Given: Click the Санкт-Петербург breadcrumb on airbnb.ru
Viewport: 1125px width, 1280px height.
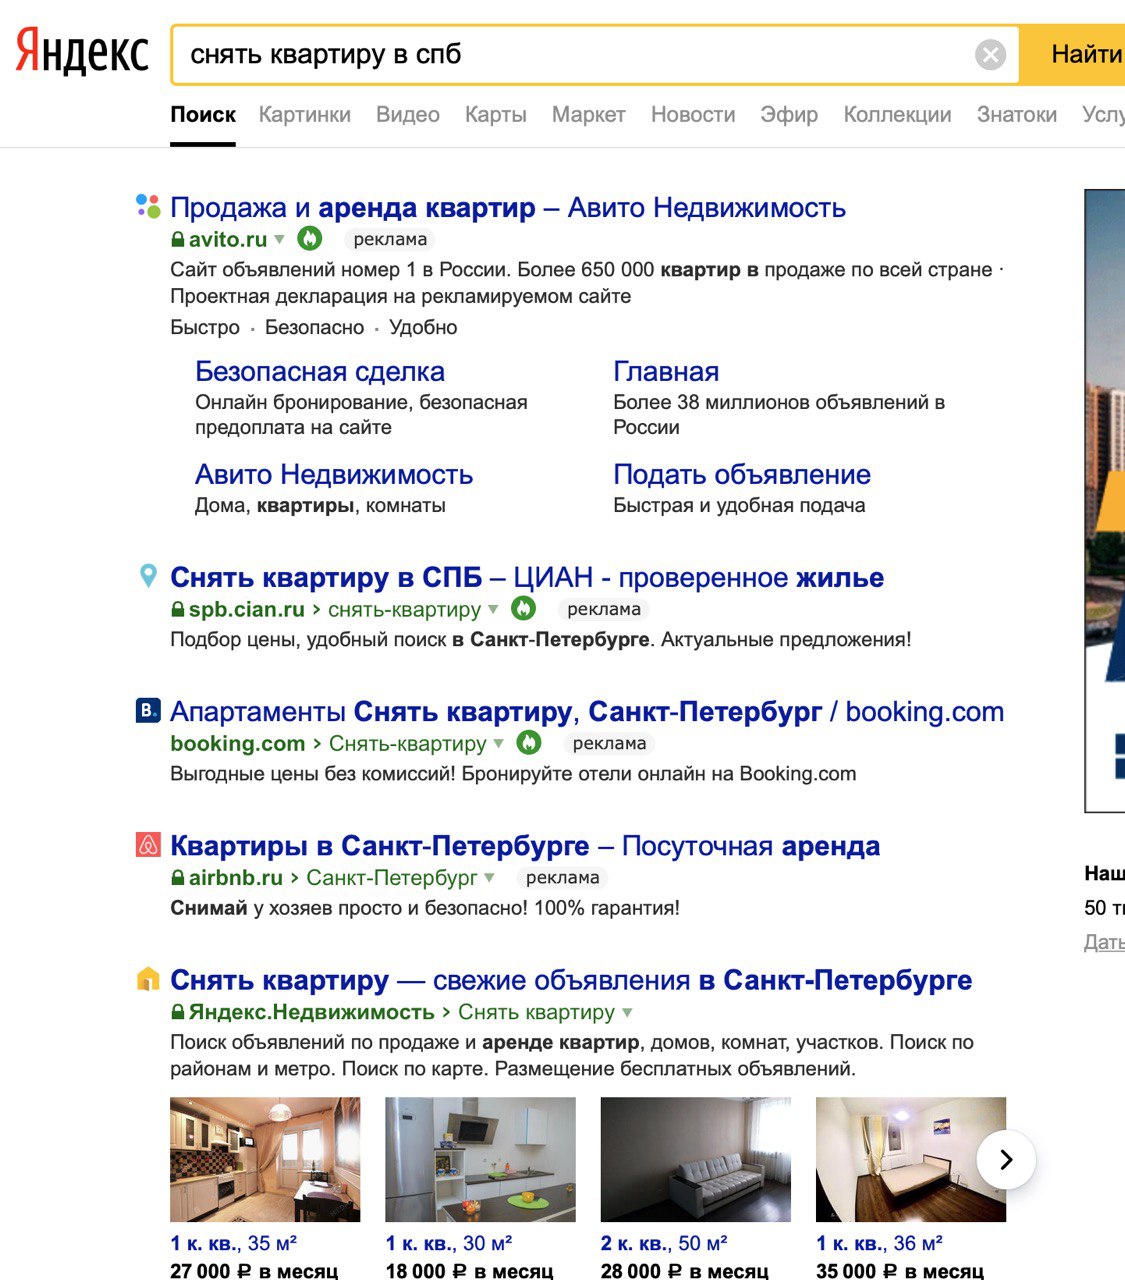Looking at the screenshot, I should click(392, 877).
